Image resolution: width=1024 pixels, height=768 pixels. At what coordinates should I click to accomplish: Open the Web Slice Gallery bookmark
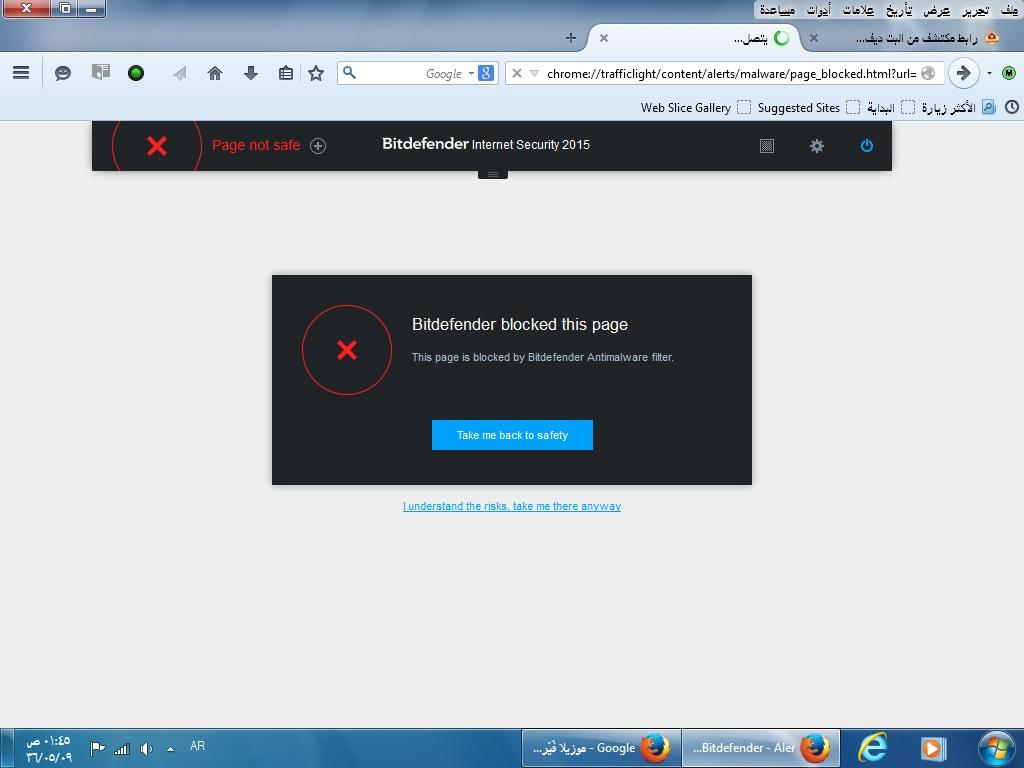coord(695,108)
